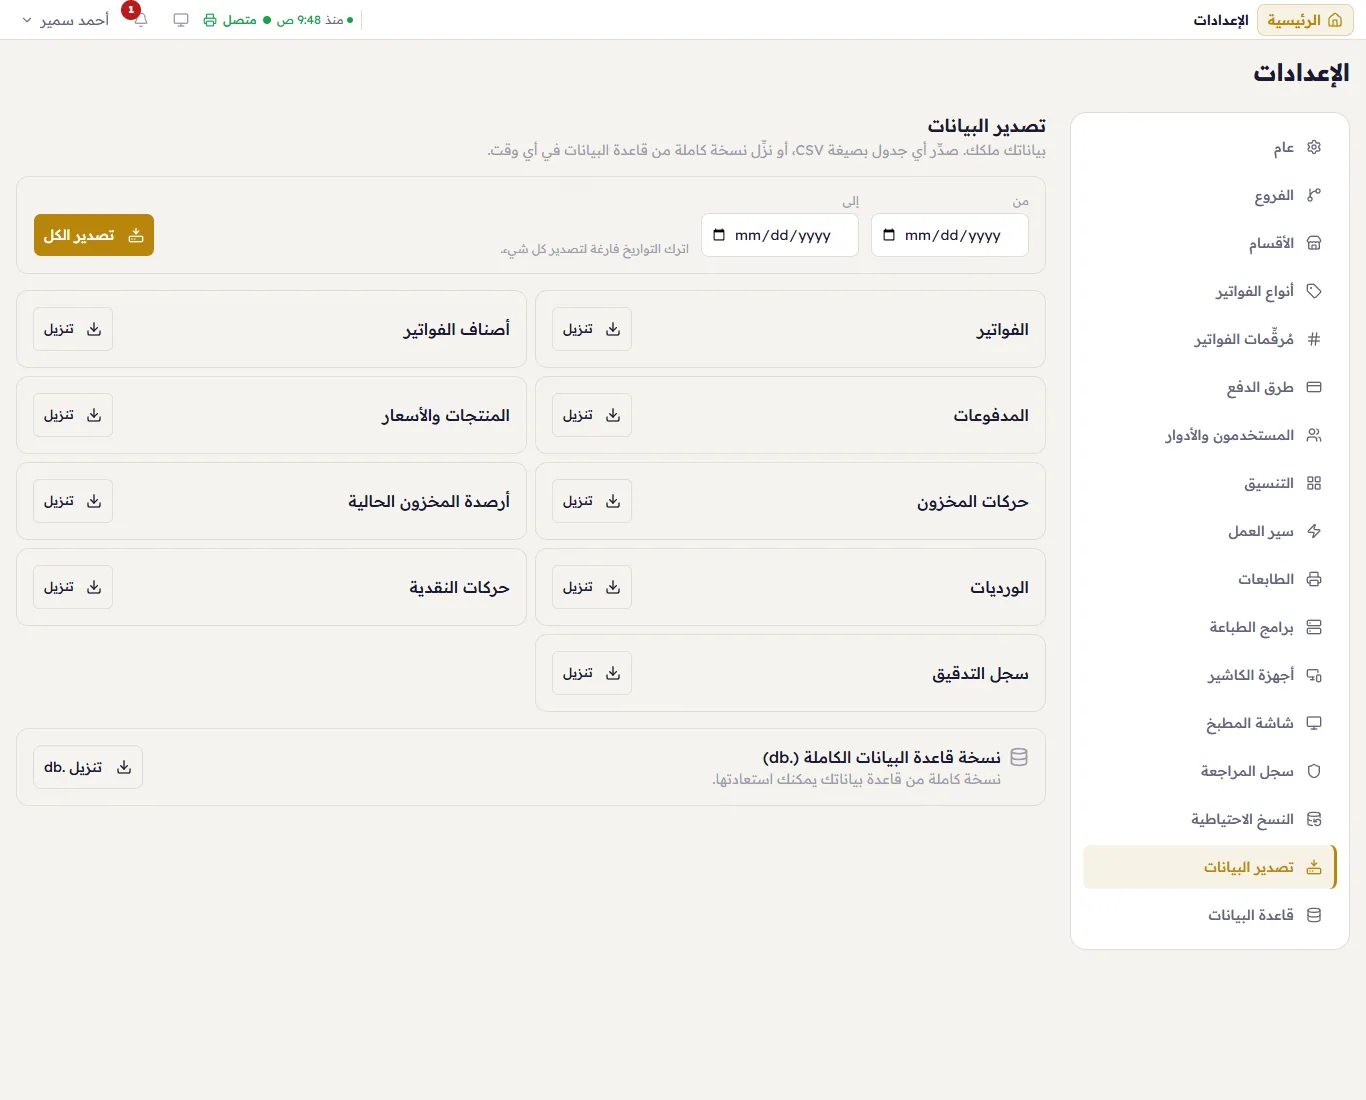This screenshot has width=1366, height=1100.
Task: Open المستخدمون والأدوار users and roles
Action: click(x=1209, y=435)
